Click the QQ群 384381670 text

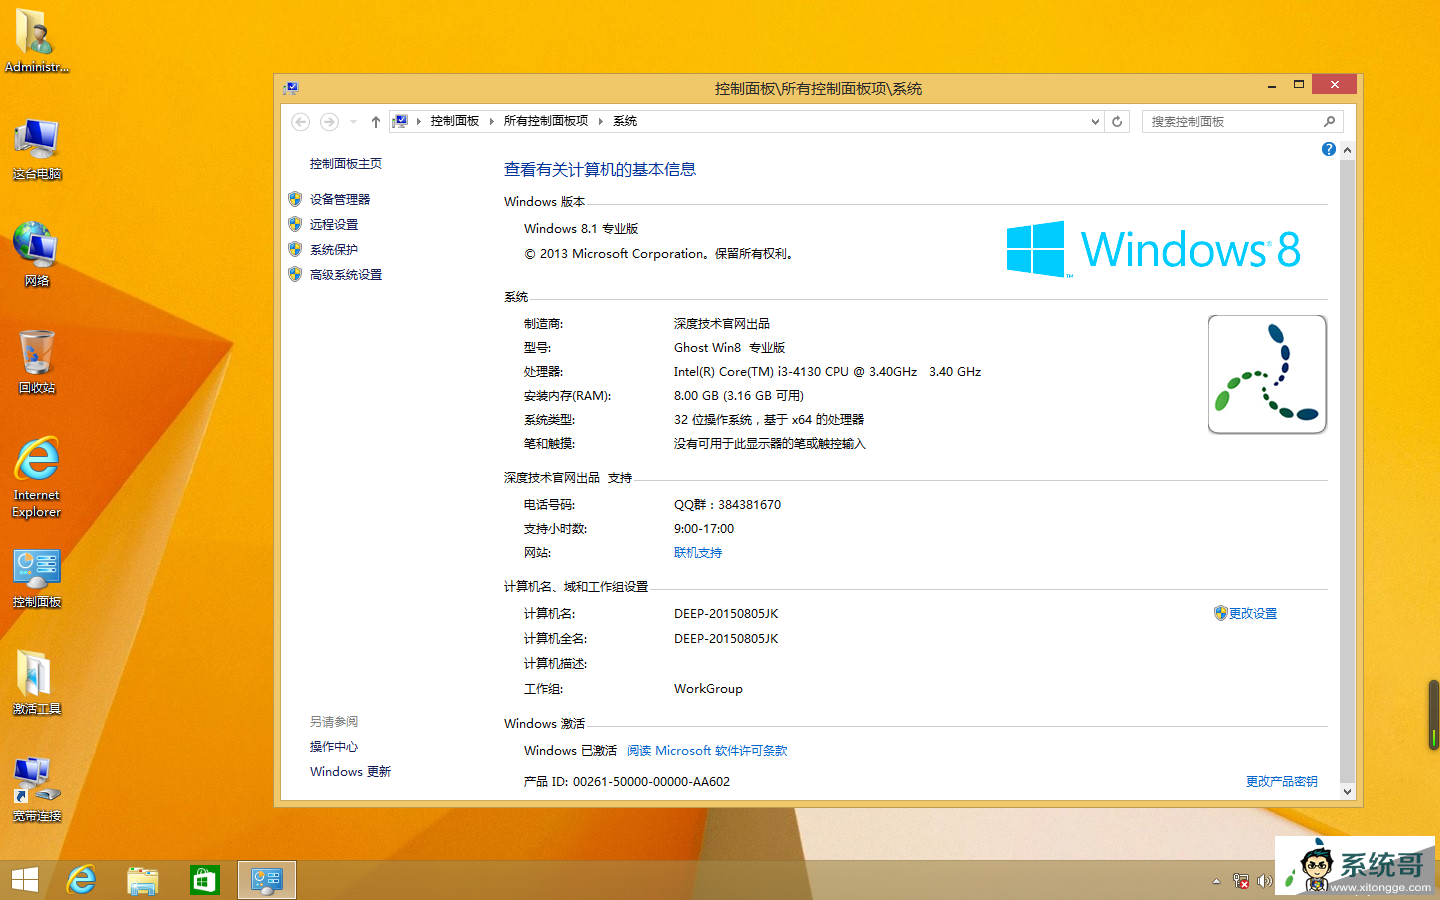coord(727,505)
